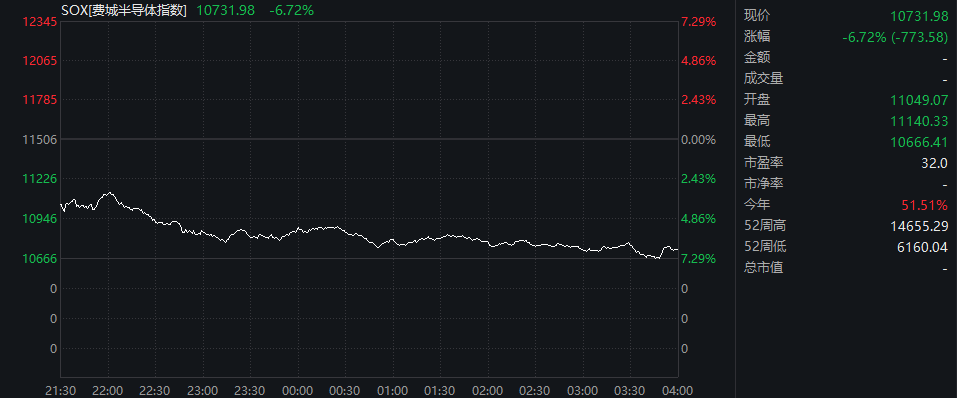
Task: Click the 现价 label in quote panel
Action: [x=757, y=16]
